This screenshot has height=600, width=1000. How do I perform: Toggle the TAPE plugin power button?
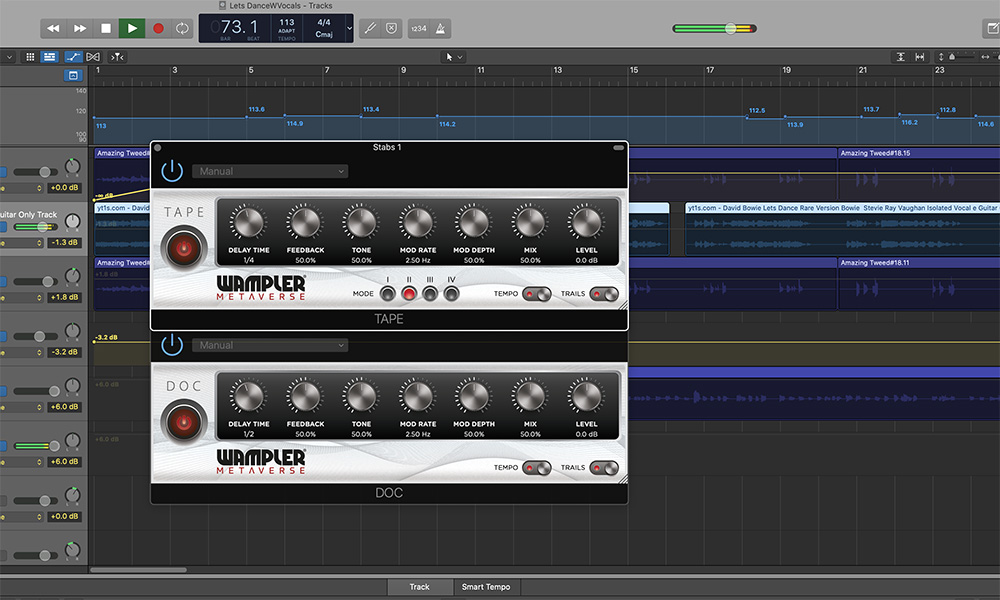(x=172, y=171)
